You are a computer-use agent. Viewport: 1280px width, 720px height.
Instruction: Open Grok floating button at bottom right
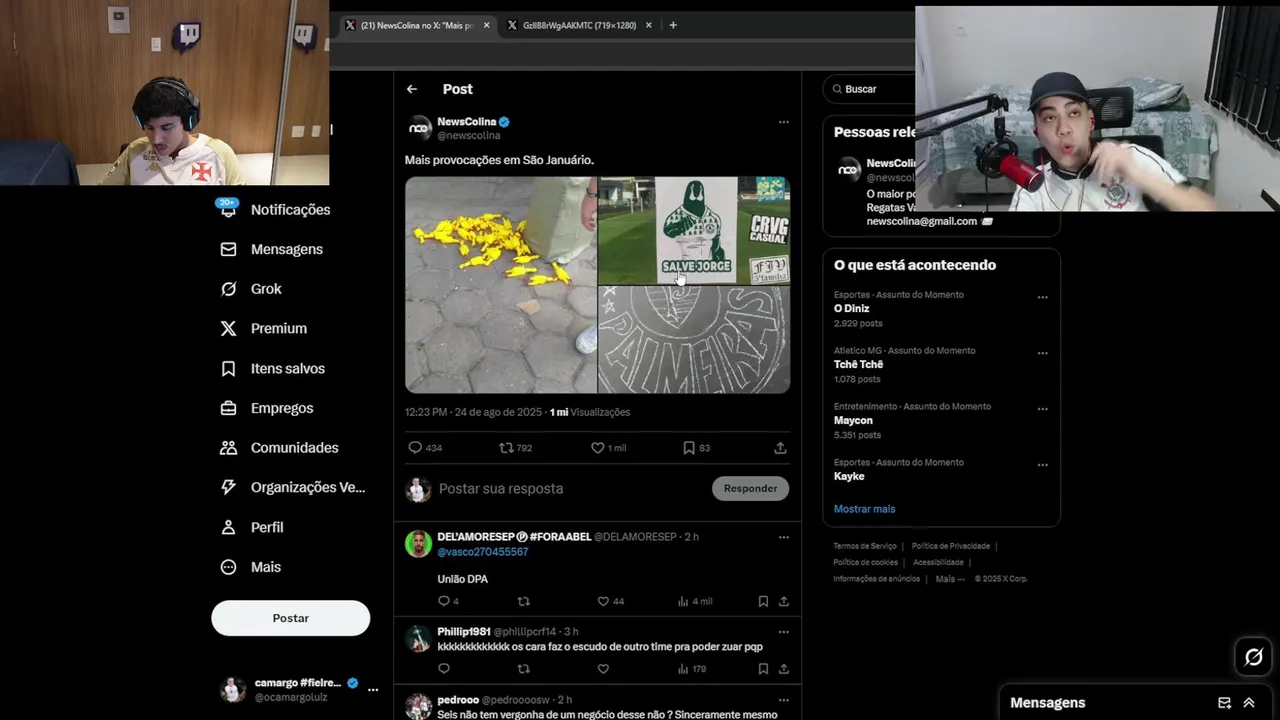(1253, 657)
